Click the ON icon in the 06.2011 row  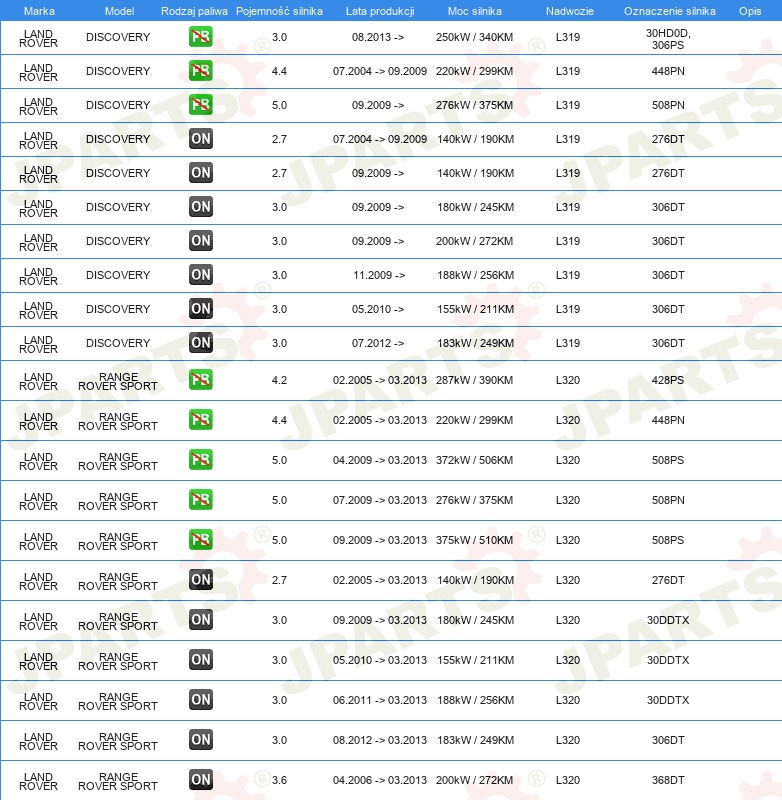click(x=200, y=700)
